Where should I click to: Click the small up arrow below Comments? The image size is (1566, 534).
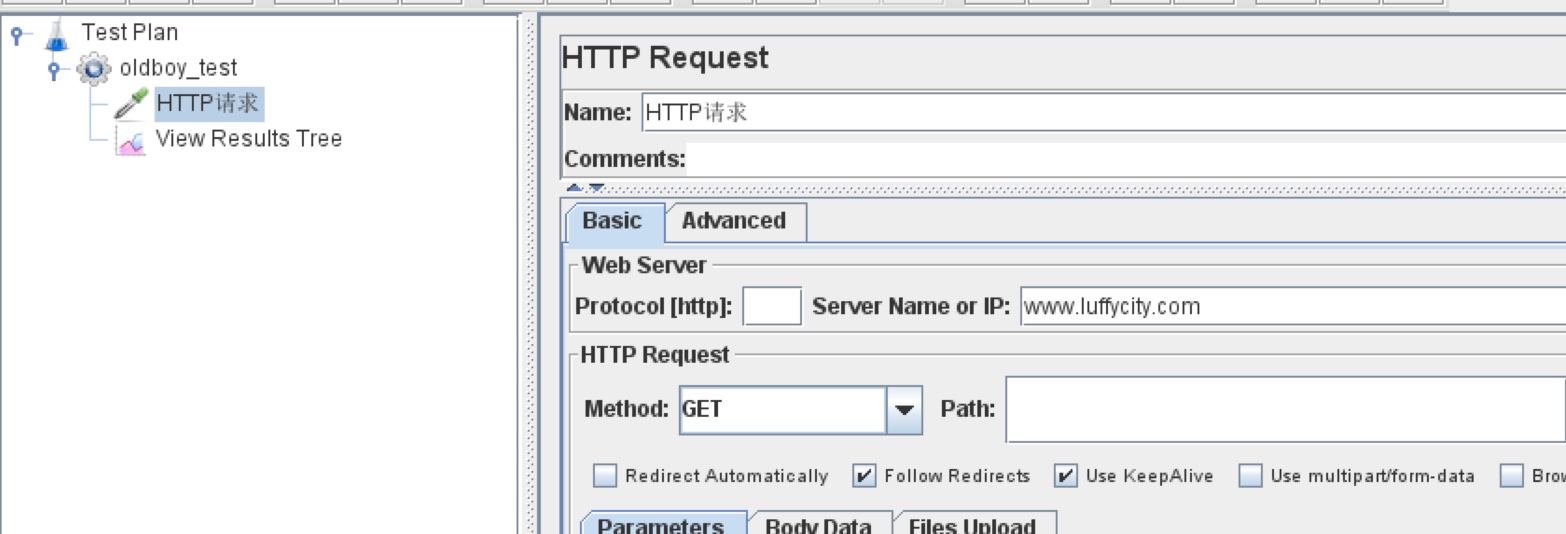pos(574,187)
